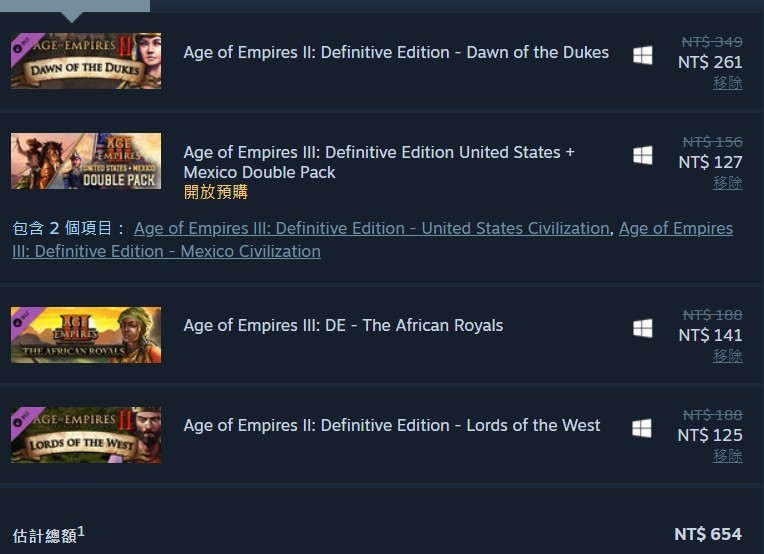Click The African Royals title text

click(343, 325)
